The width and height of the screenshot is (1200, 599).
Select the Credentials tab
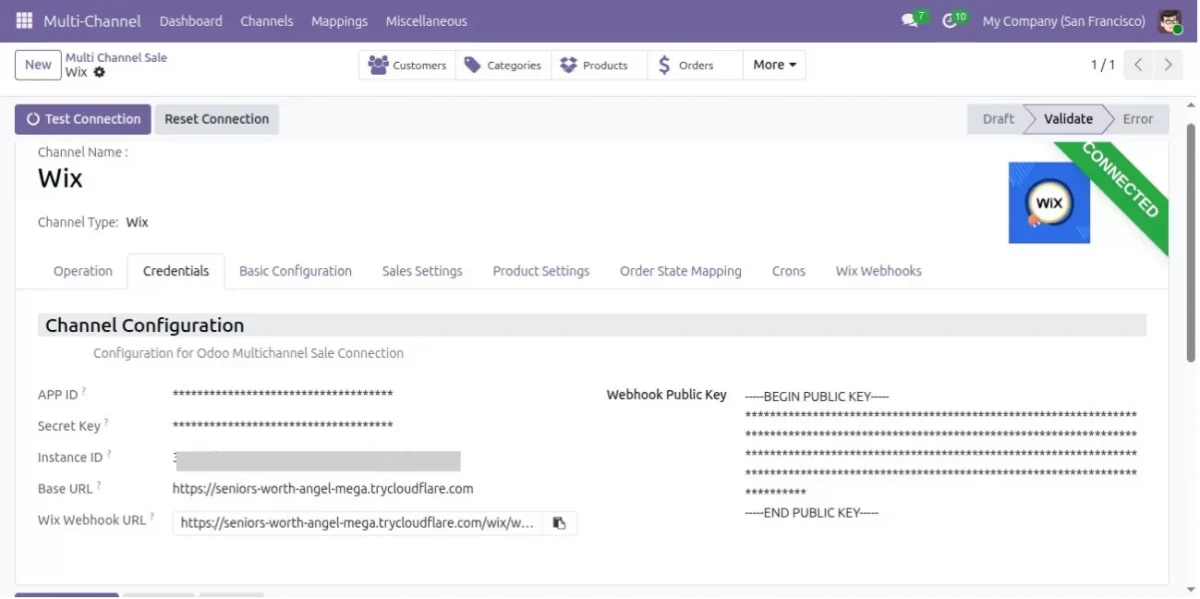[176, 271]
